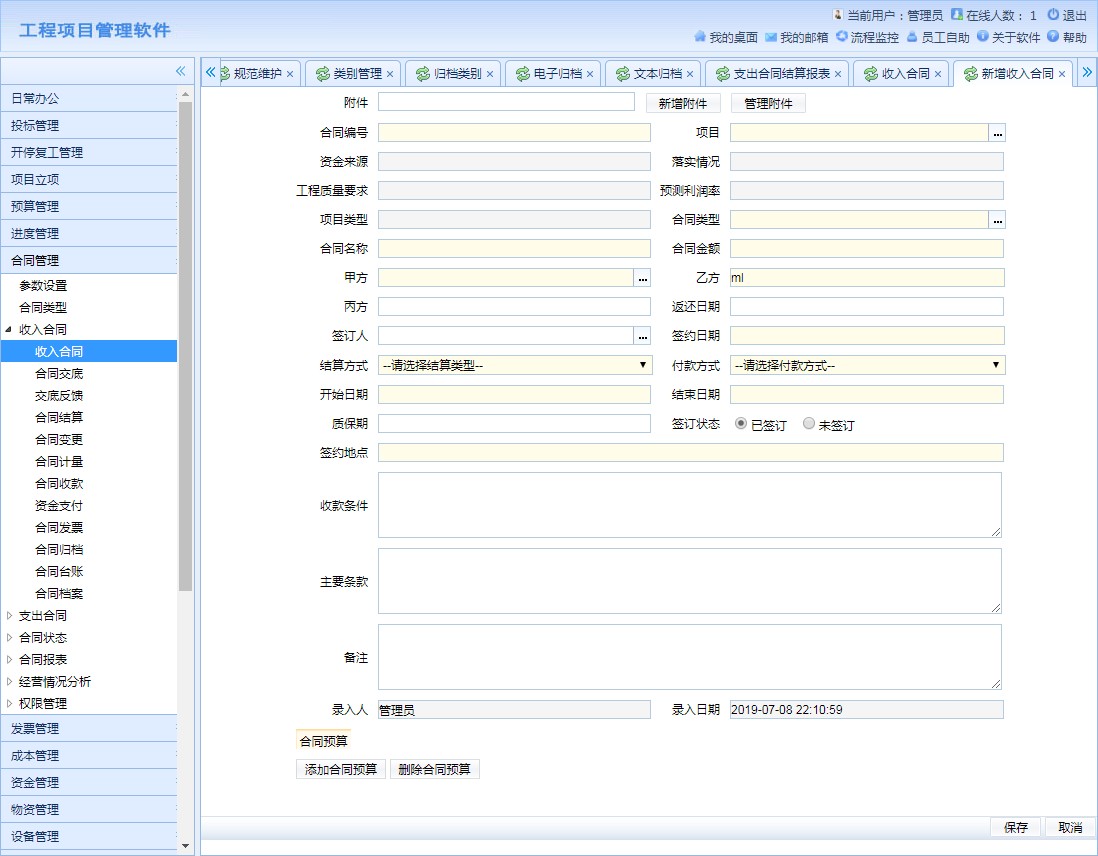Open the 投标管理 sidebar menu
Screen dimensions: 1098x856
89,126
